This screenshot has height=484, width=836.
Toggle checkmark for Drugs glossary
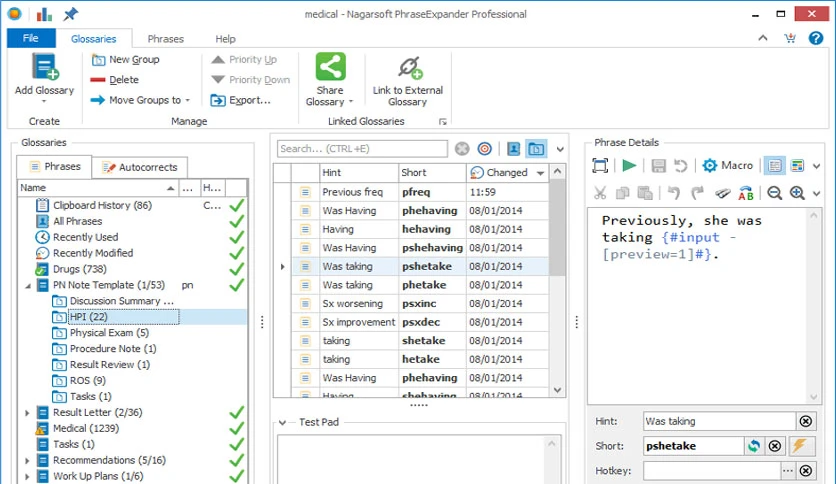pyautogui.click(x=237, y=269)
